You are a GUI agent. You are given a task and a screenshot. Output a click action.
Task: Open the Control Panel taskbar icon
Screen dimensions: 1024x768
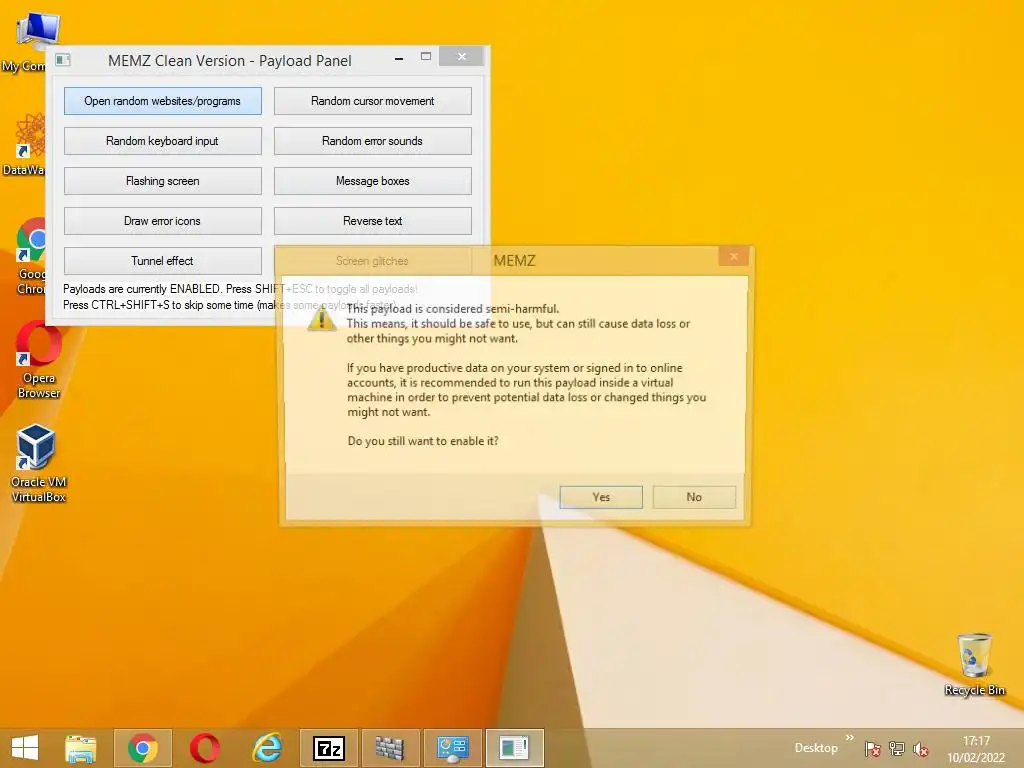pyautogui.click(x=453, y=748)
